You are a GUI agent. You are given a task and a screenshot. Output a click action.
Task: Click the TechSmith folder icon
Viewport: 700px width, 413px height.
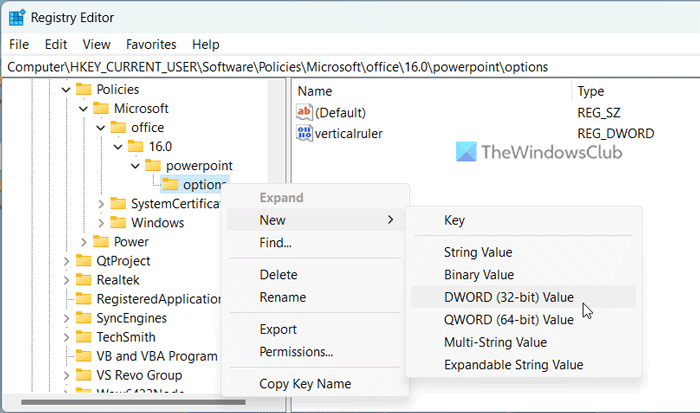tap(84, 336)
